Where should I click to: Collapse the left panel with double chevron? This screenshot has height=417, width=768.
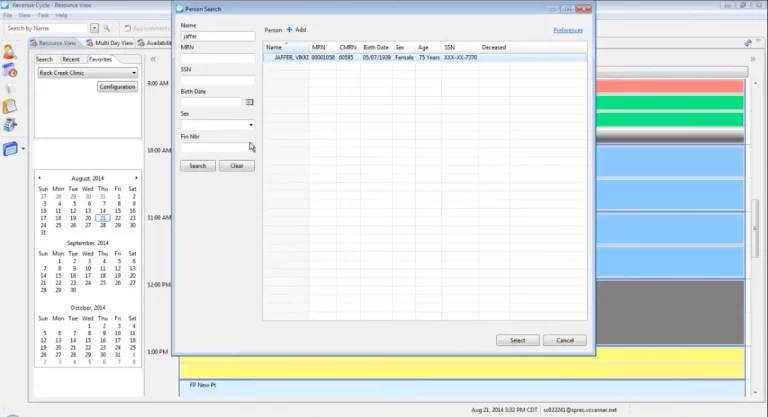(x=153, y=59)
